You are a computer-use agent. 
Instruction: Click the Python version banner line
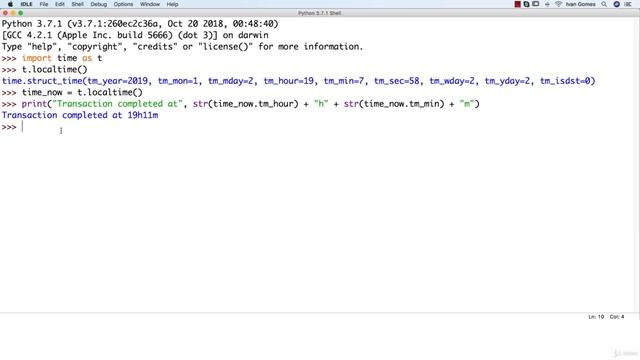click(140, 24)
